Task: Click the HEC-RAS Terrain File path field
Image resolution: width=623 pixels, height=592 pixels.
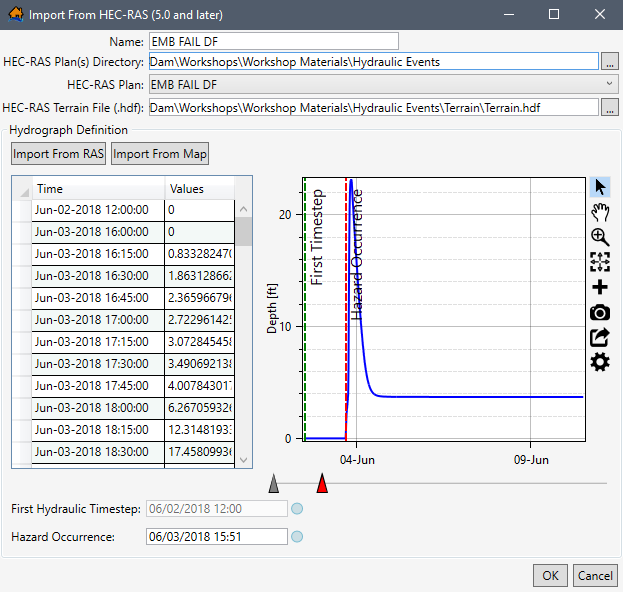Action: click(374, 107)
